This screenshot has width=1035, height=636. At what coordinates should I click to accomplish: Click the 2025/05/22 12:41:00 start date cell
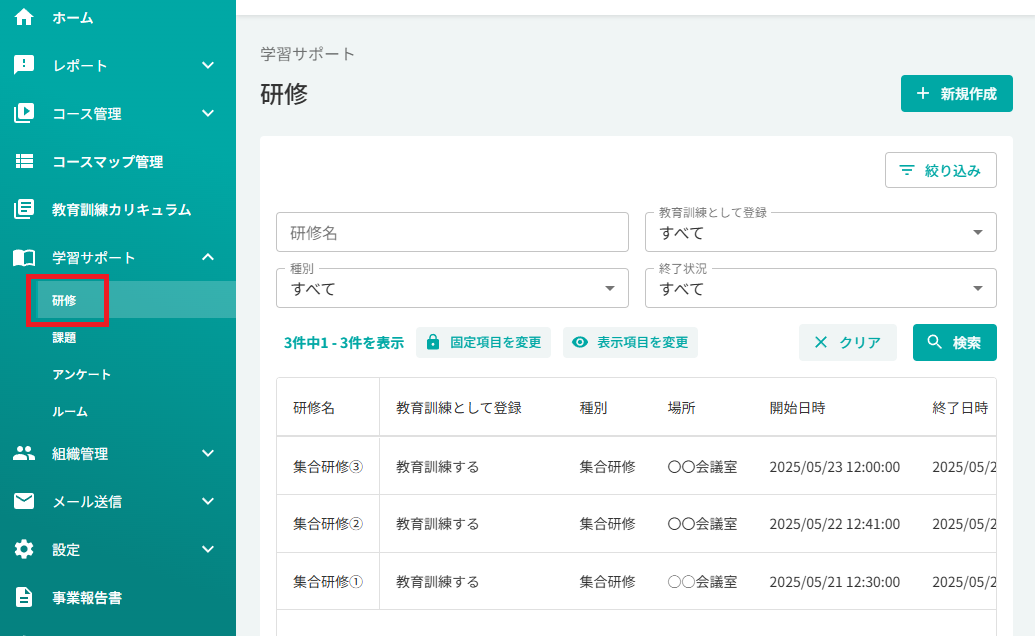click(x=835, y=524)
